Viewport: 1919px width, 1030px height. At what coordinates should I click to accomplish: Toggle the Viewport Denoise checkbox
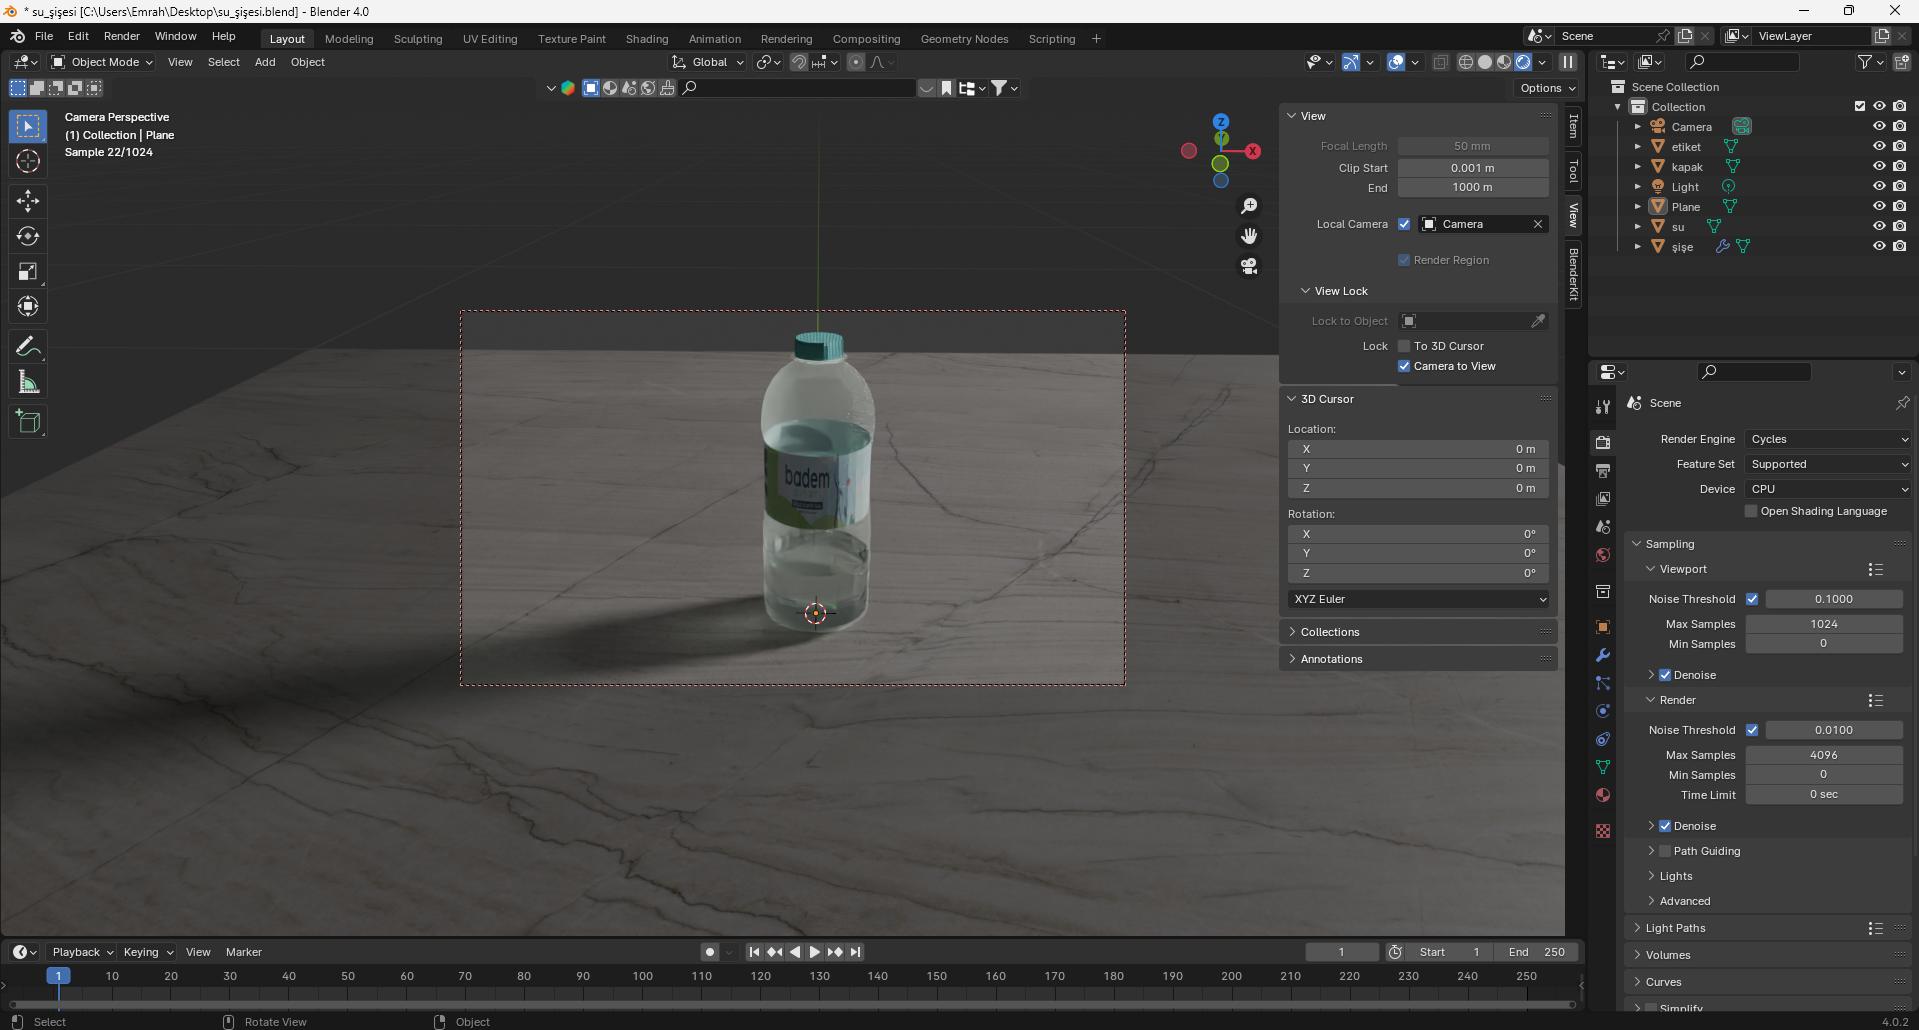click(1665, 675)
